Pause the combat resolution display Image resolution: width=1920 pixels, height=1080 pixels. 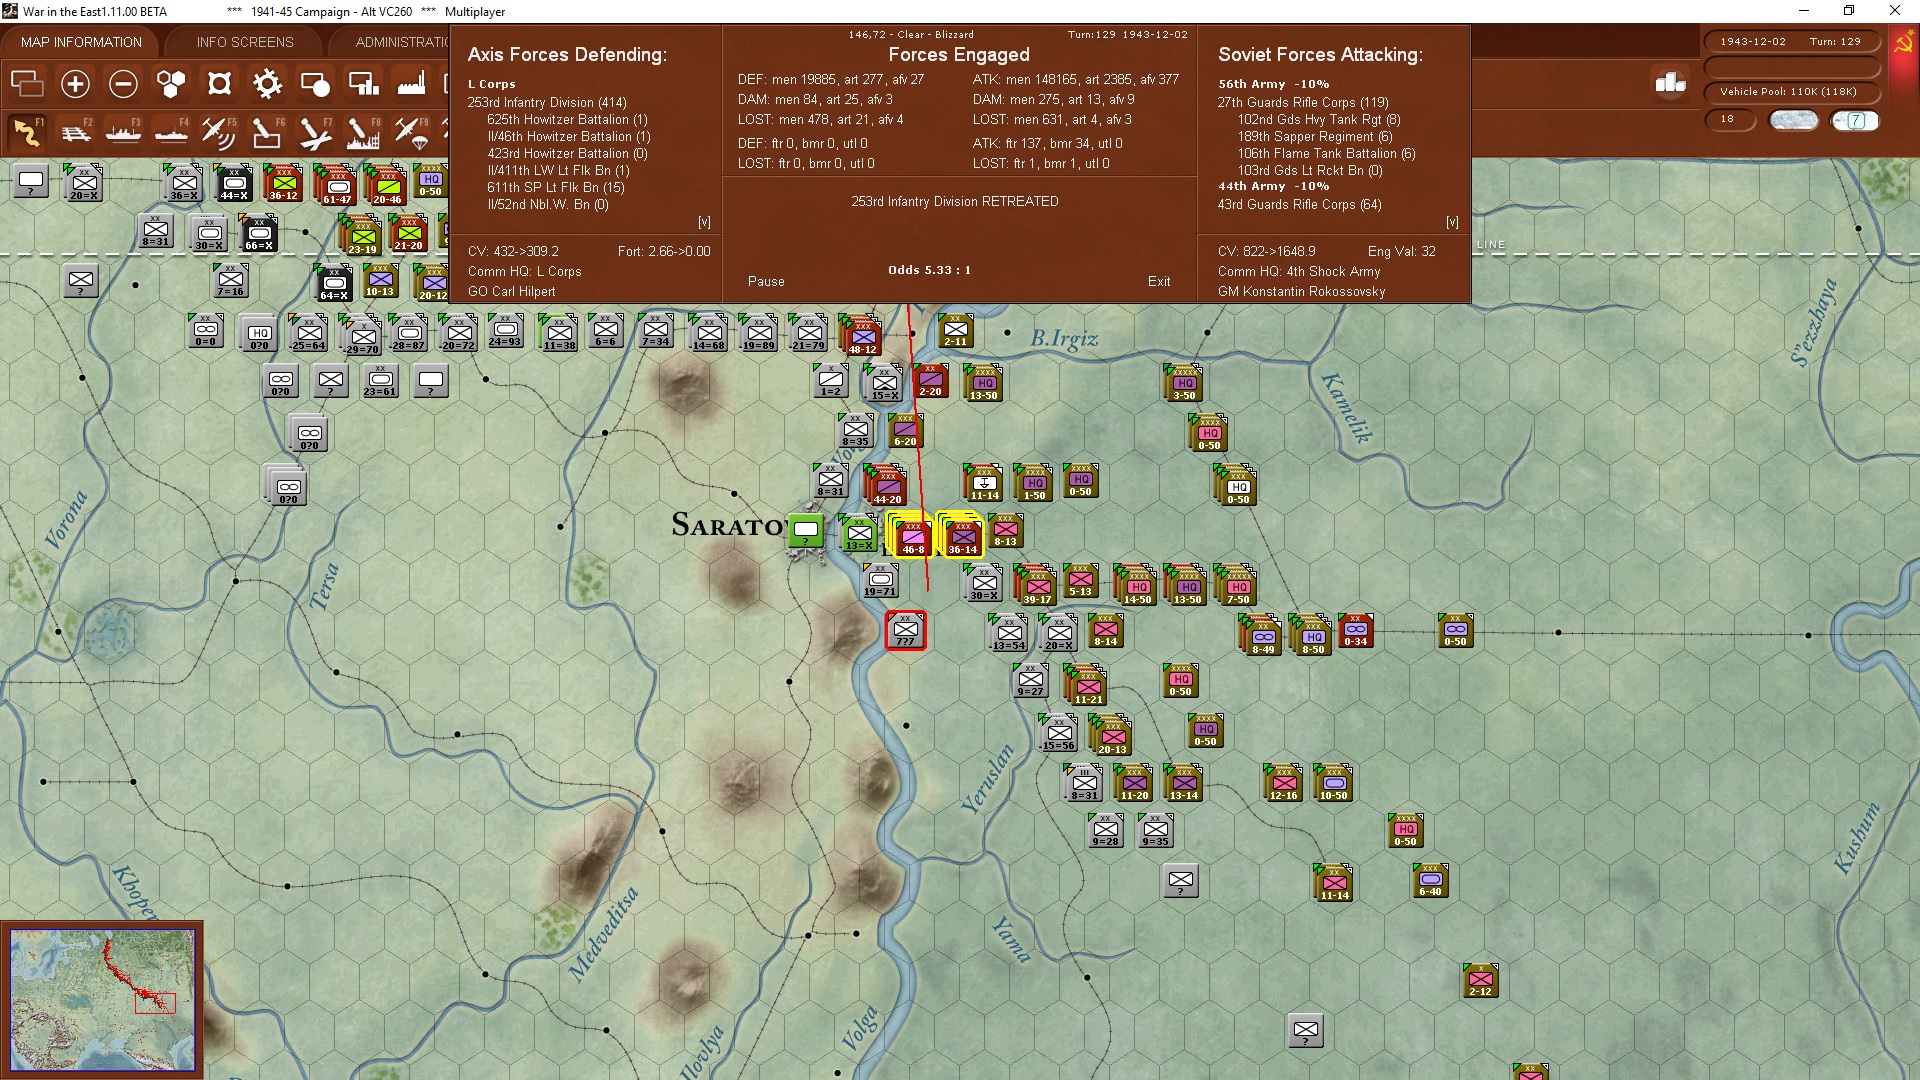tap(766, 282)
